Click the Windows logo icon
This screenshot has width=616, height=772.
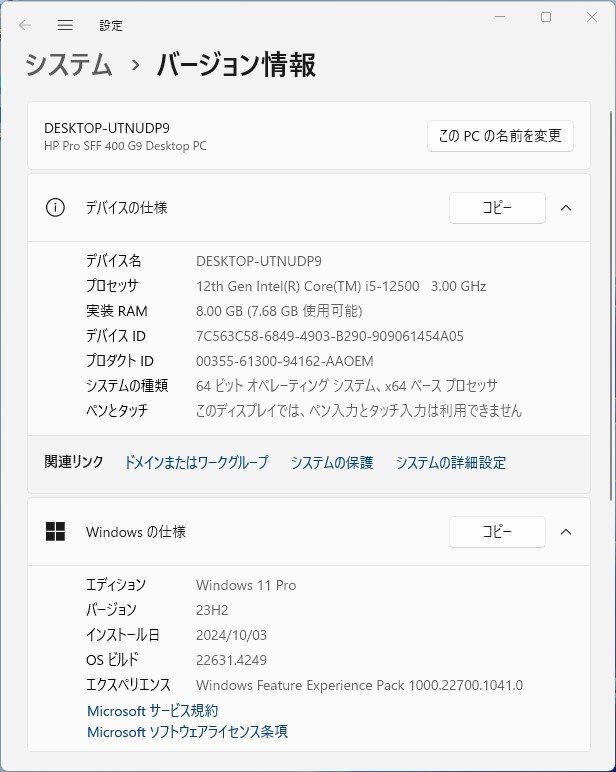pos(55,532)
